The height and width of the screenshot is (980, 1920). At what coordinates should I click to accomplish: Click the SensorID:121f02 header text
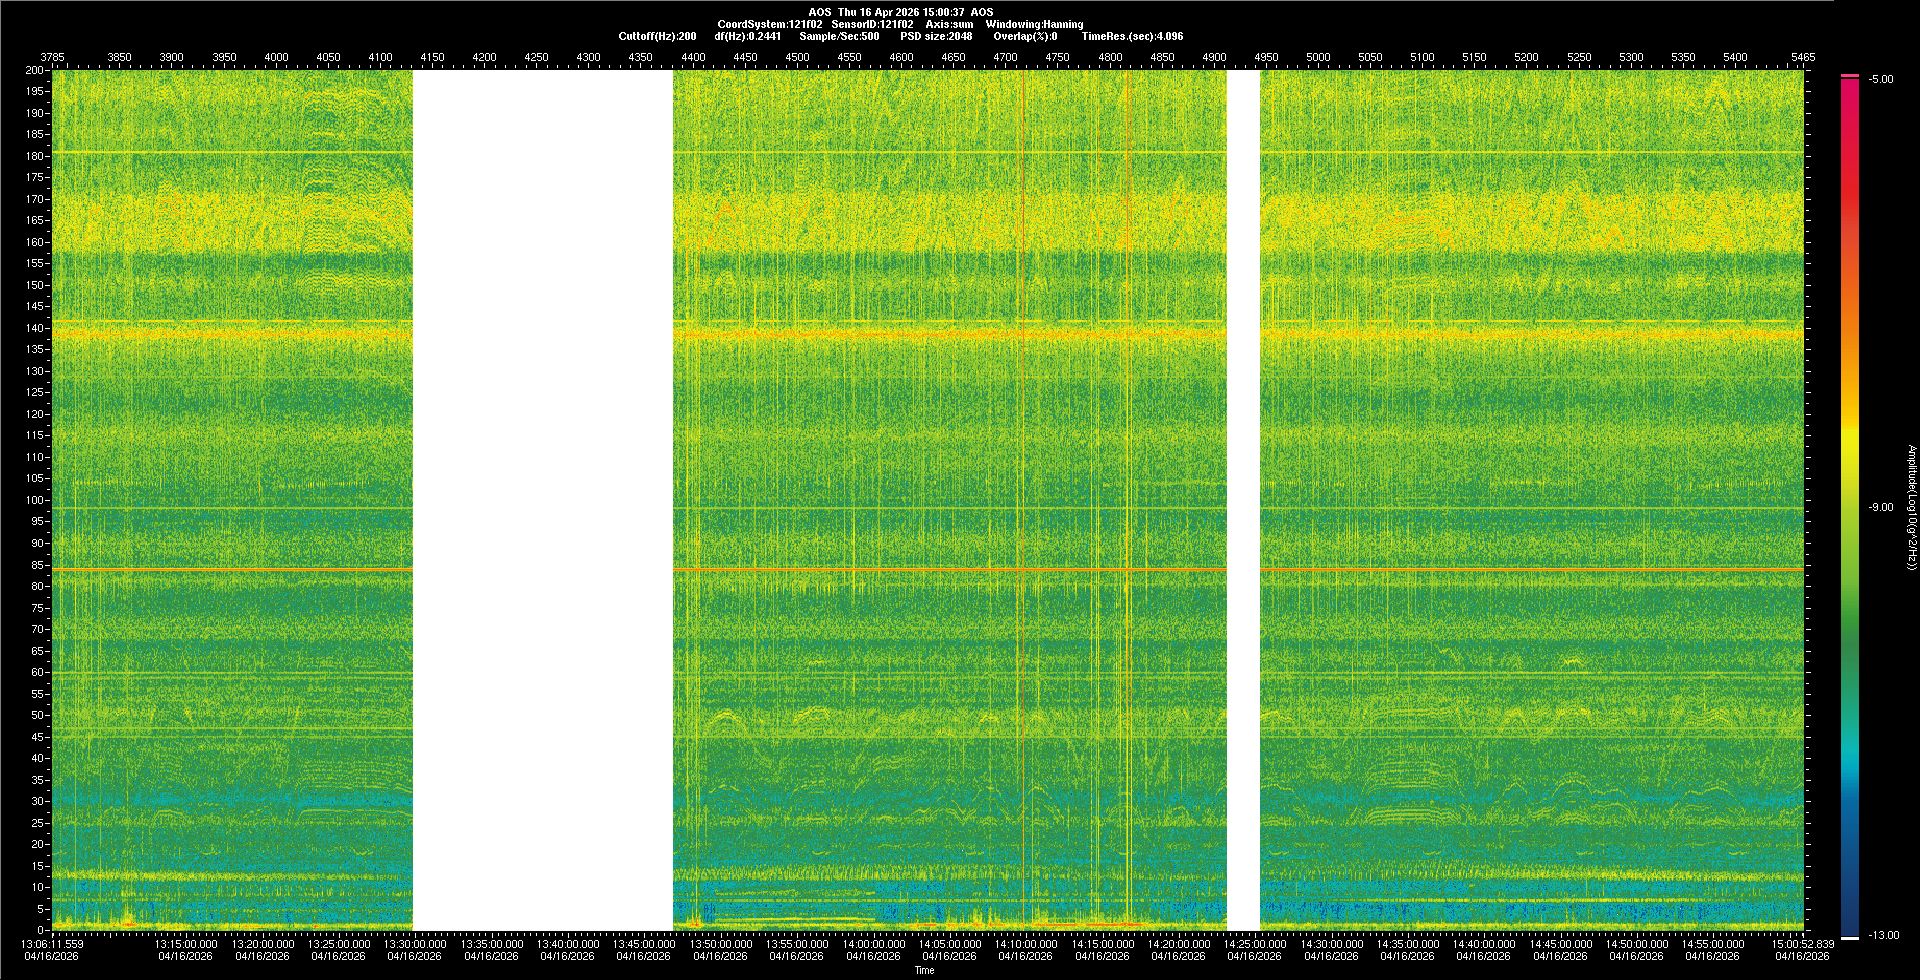tap(872, 24)
